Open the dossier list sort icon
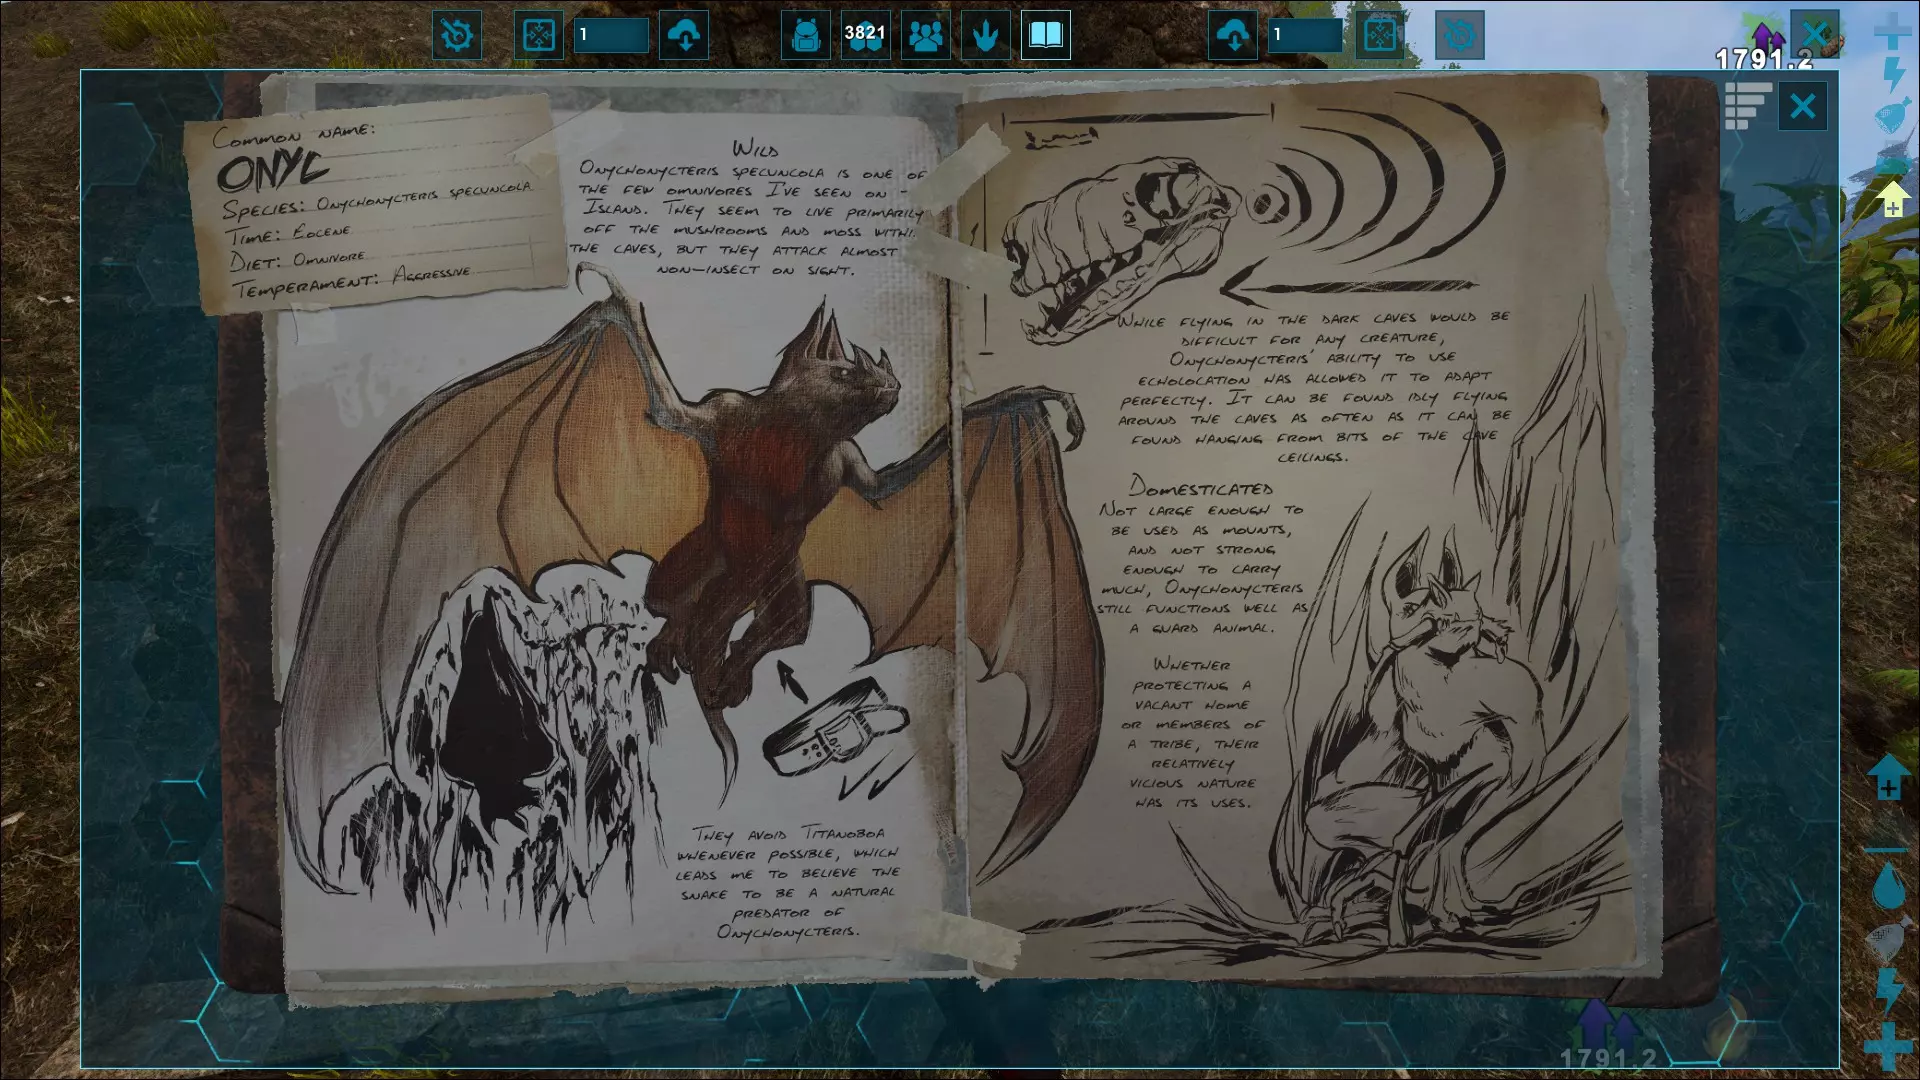The height and width of the screenshot is (1080, 1920). [x=1747, y=106]
